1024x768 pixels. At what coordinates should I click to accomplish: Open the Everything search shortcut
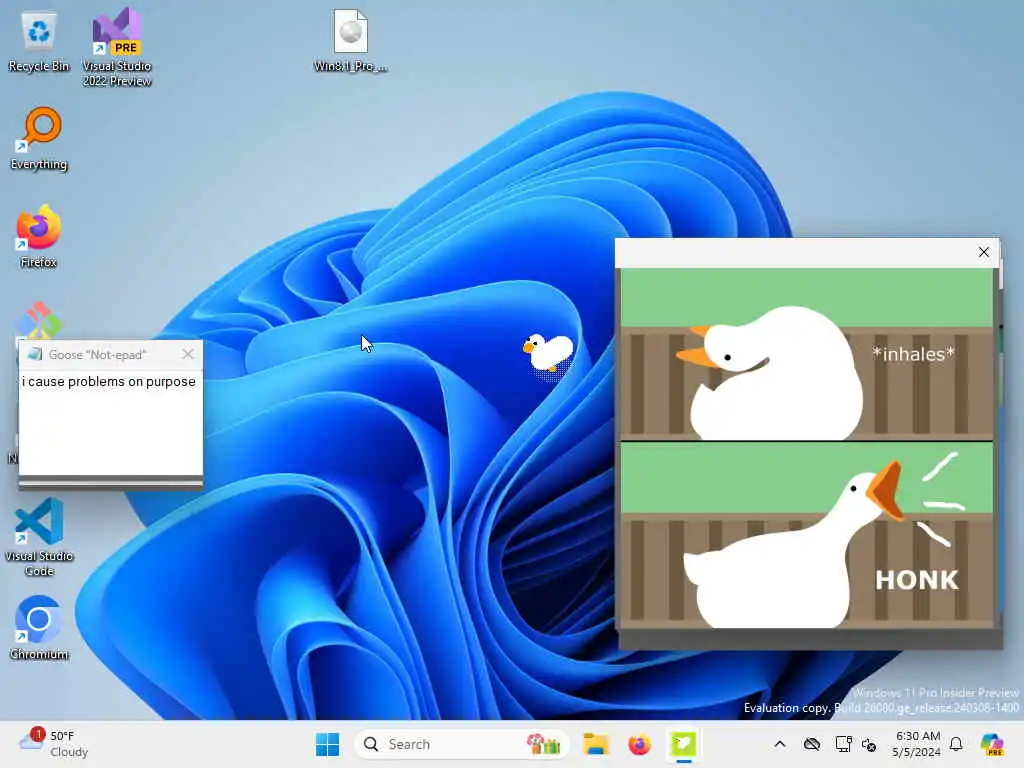[39, 138]
